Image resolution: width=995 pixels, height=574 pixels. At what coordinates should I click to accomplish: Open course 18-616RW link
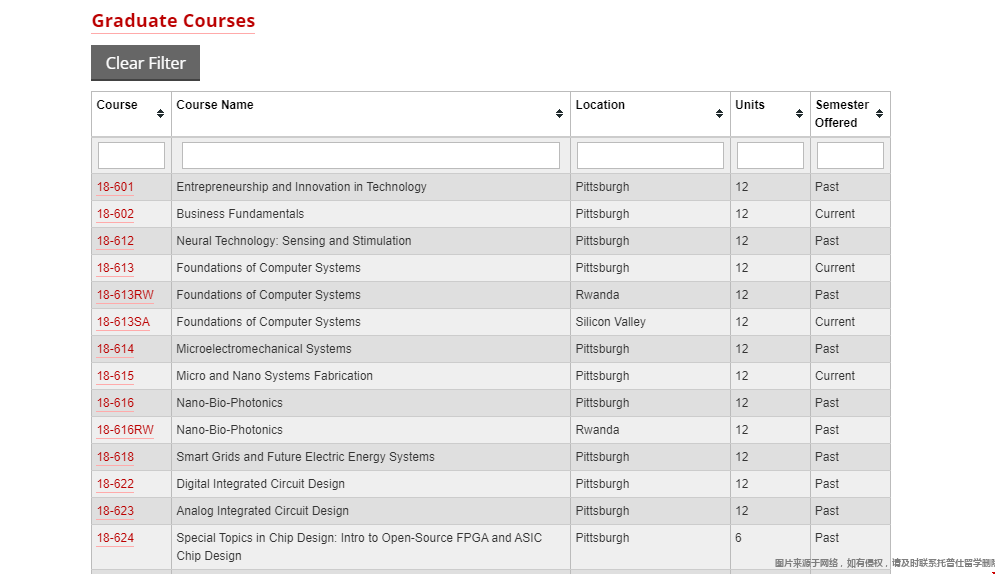tap(125, 429)
